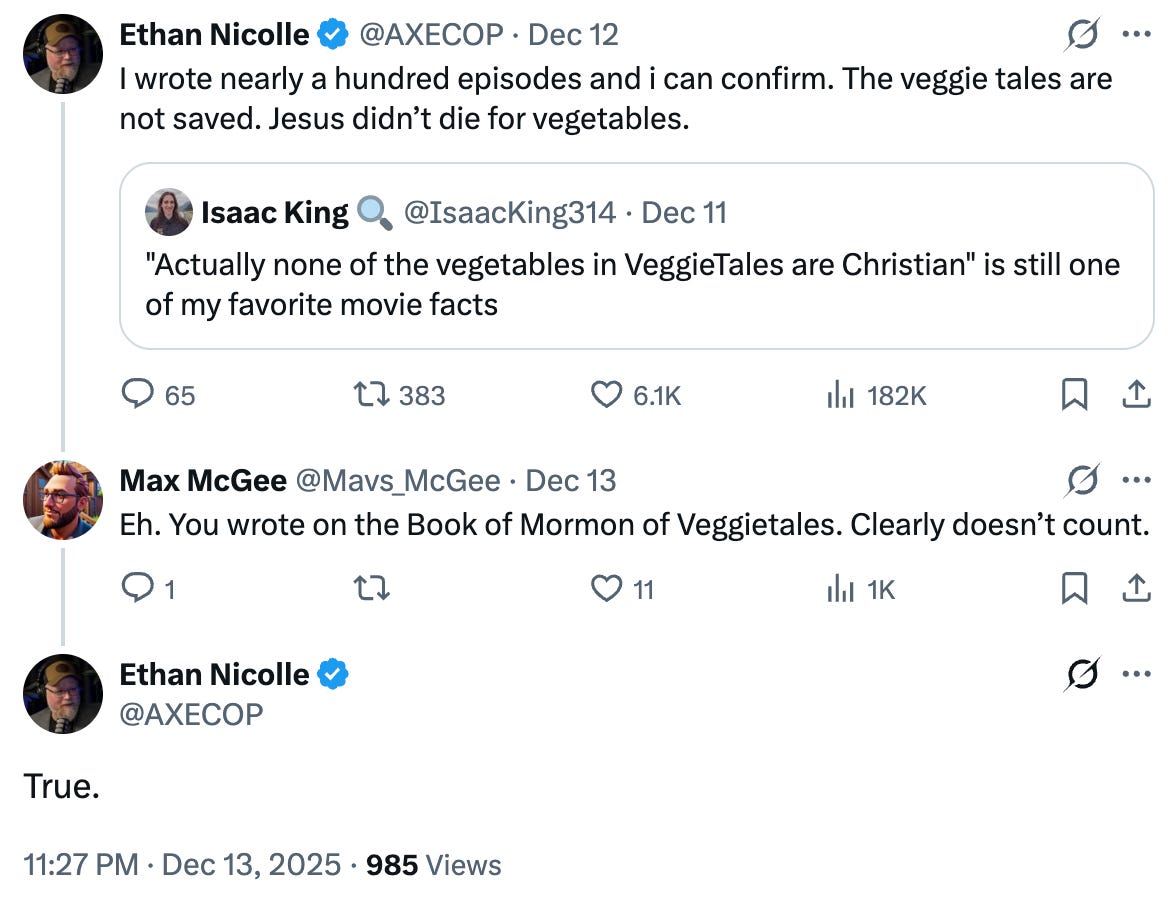Like Max McGee's reply
1174x912 pixels.
(607, 589)
